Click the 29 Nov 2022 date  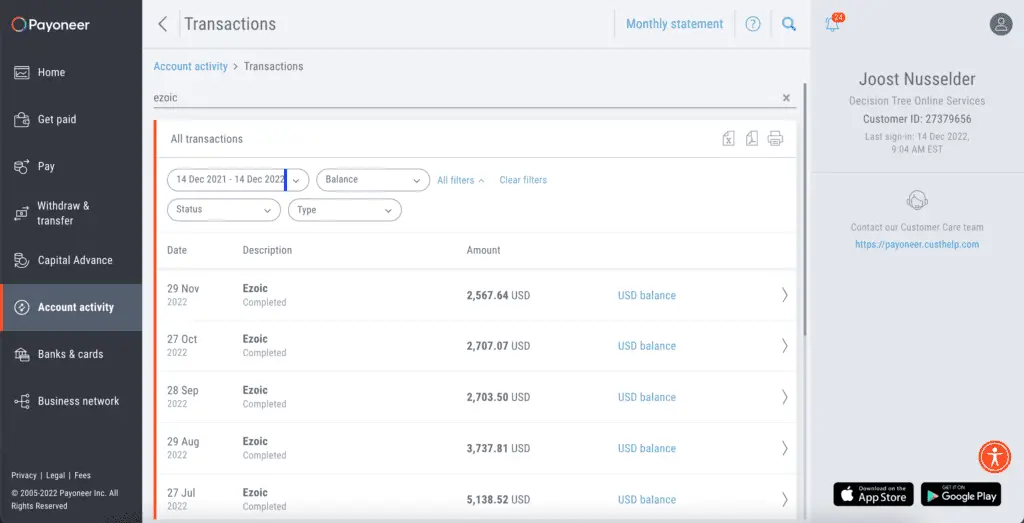(x=184, y=295)
